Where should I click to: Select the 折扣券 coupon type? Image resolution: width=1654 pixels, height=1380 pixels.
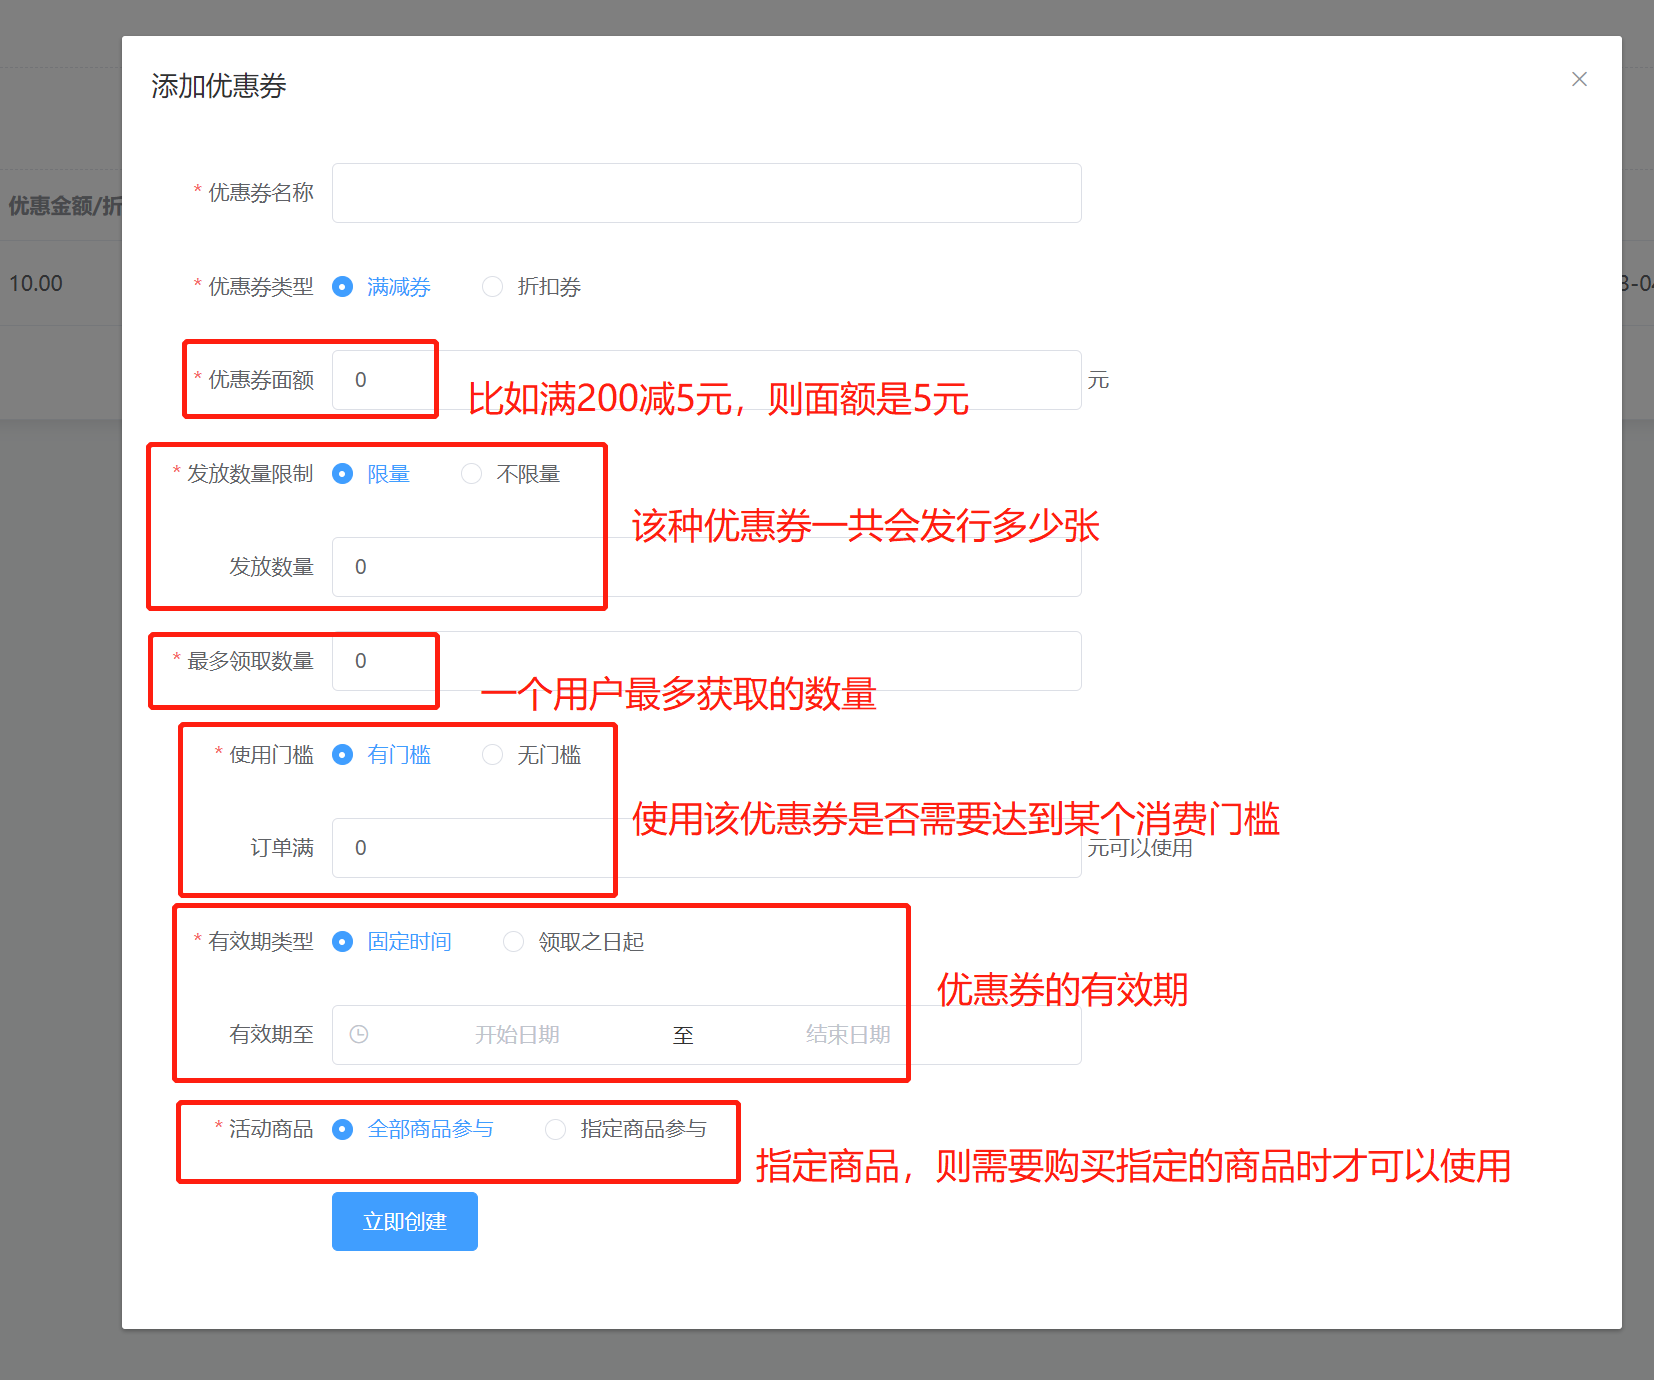click(x=531, y=287)
